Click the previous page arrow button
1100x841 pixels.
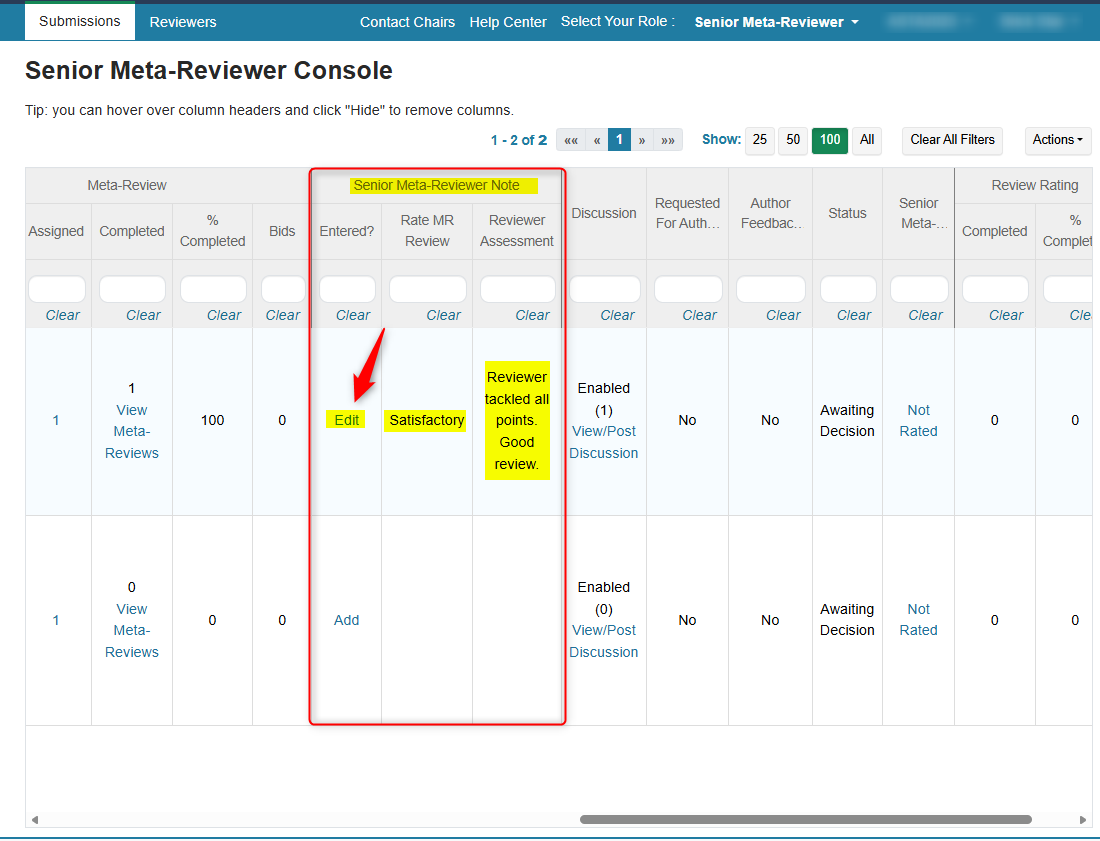pyautogui.click(x=597, y=140)
